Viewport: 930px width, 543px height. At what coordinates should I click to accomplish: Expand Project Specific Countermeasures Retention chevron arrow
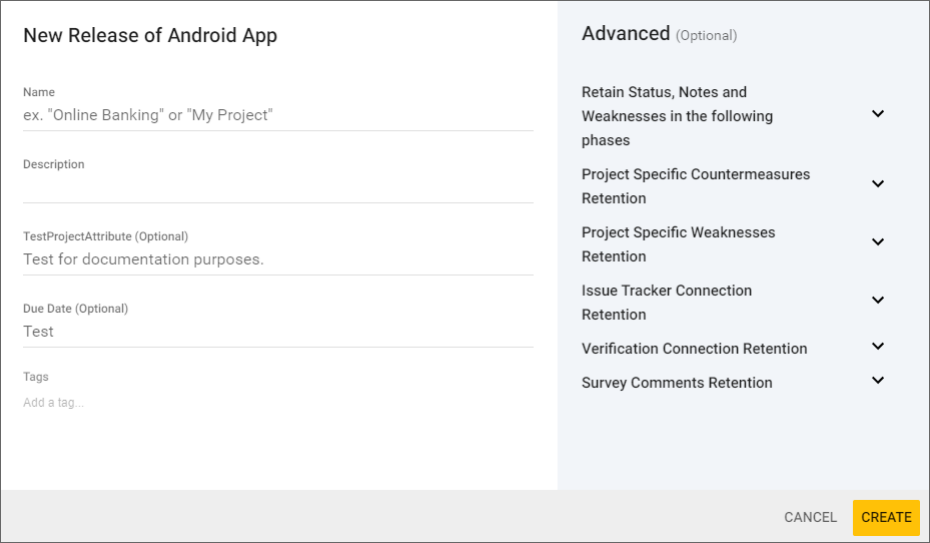pyautogui.click(x=877, y=184)
